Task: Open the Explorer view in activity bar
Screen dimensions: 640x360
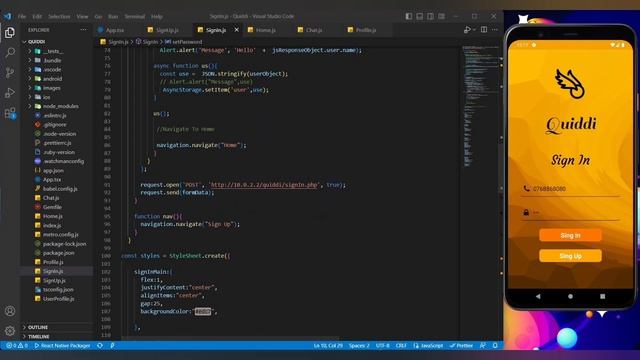Action: click(x=10, y=32)
